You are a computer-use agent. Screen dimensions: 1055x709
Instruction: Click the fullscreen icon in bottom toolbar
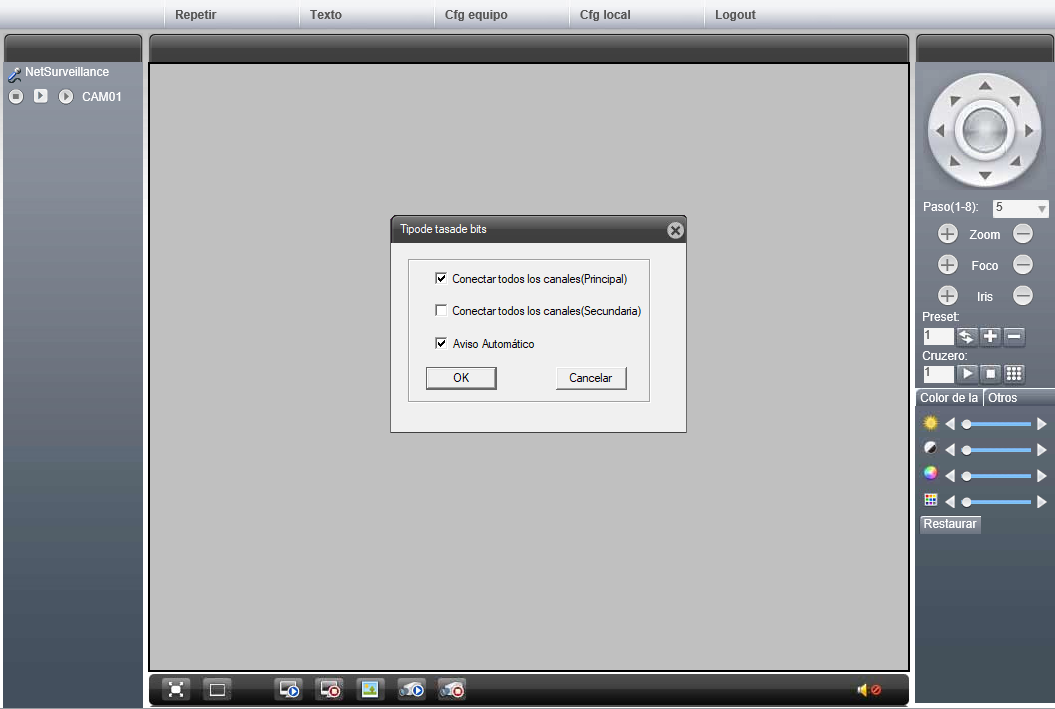pyautogui.click(x=177, y=689)
